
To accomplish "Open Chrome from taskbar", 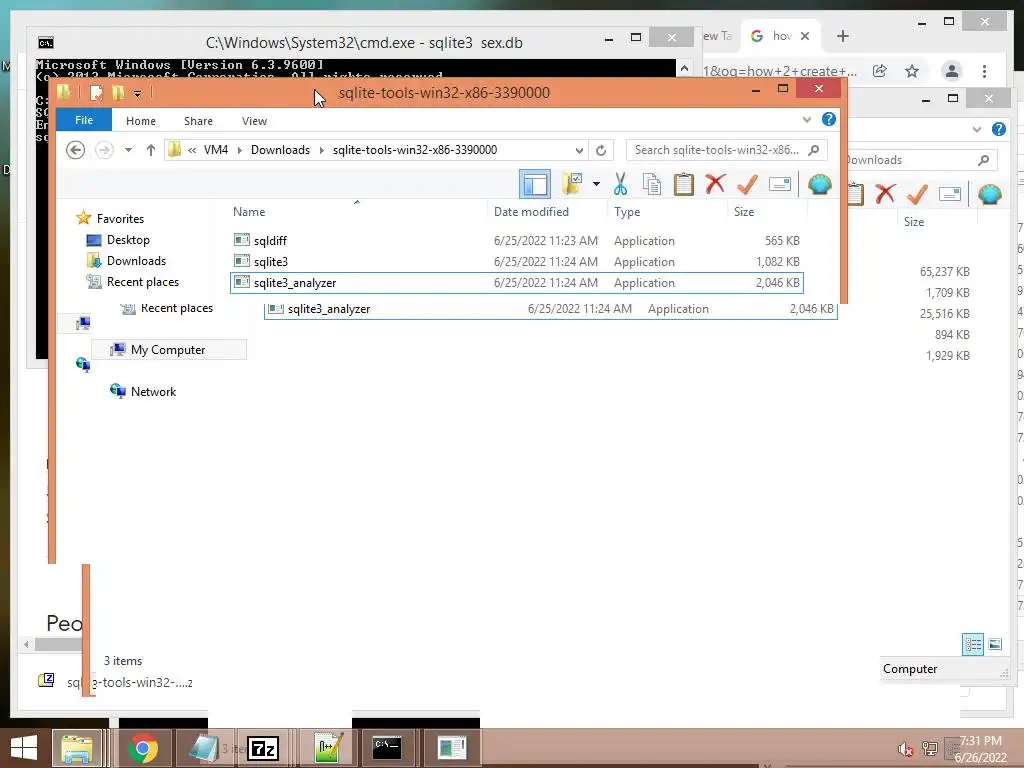I will coord(142,748).
